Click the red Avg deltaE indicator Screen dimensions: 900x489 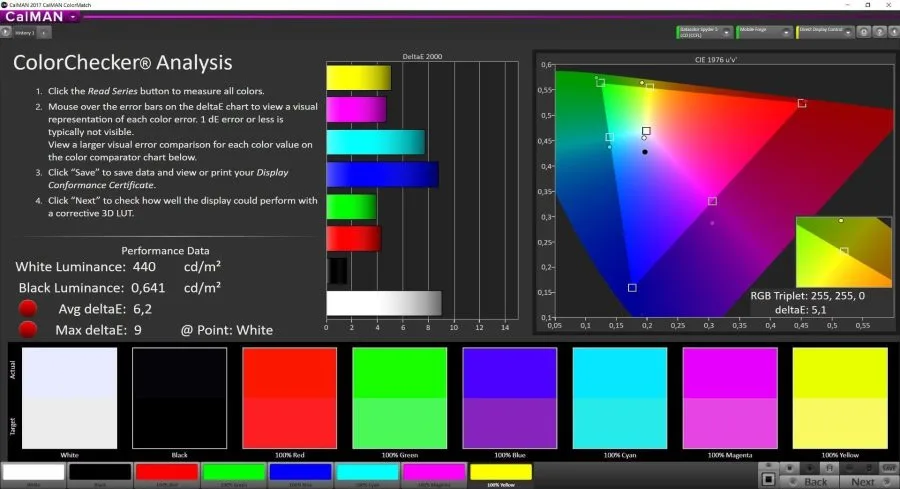28,309
